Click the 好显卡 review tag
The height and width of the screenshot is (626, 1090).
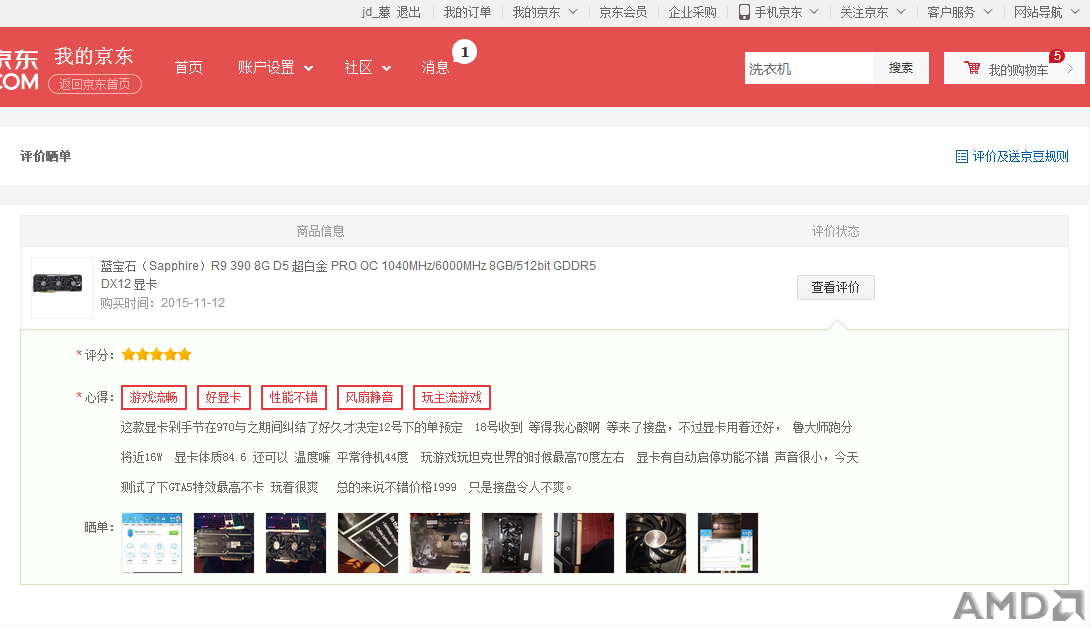click(223, 397)
